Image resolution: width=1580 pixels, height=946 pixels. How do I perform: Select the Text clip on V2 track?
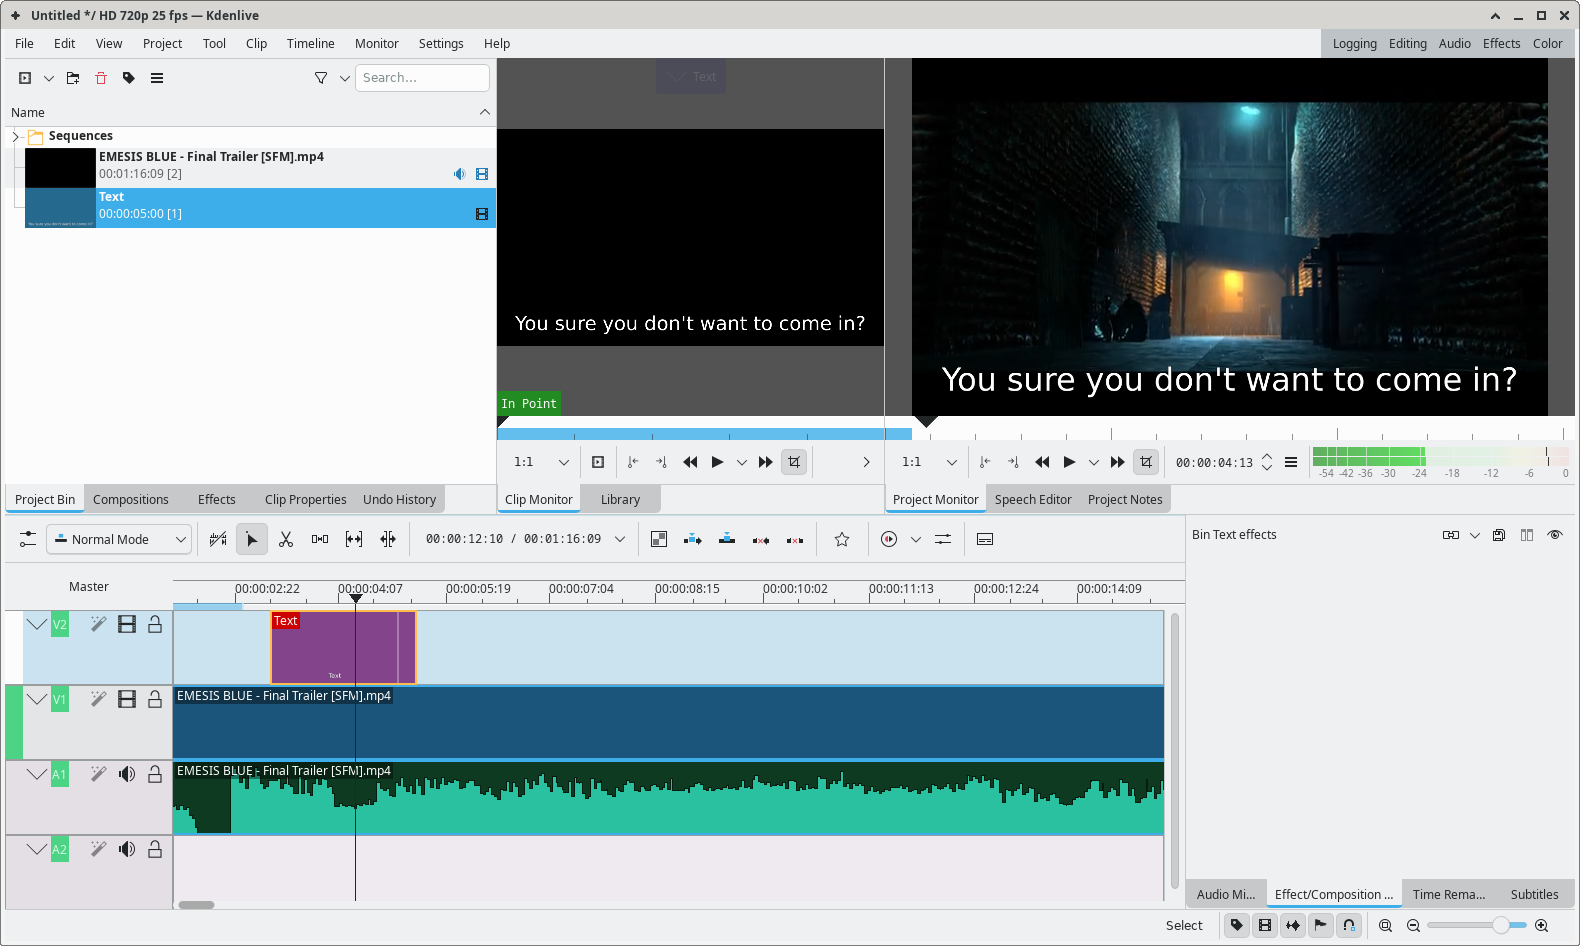click(x=343, y=648)
